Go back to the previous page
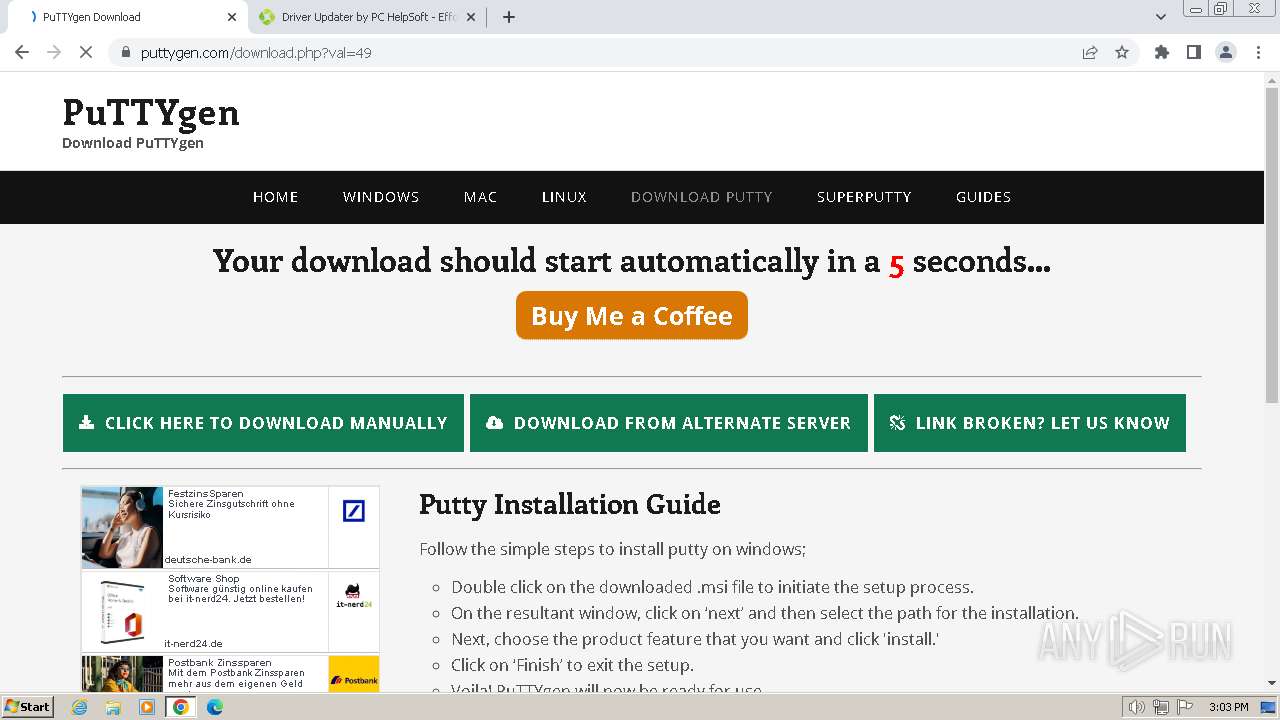This screenshot has width=1280, height=720. coord(22,52)
